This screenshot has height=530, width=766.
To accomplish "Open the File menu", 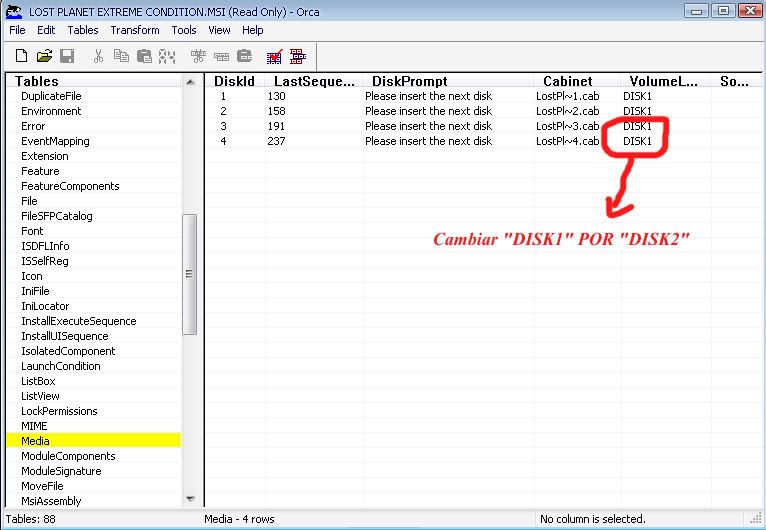I will 17,30.
